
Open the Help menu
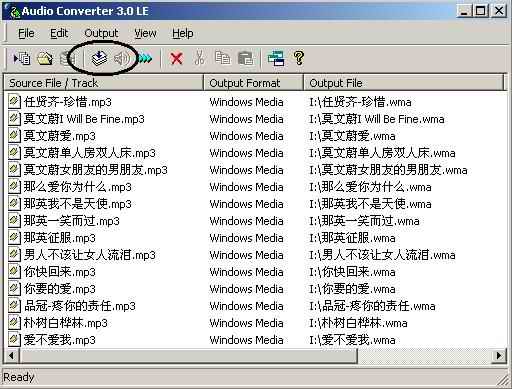pyautogui.click(x=183, y=33)
